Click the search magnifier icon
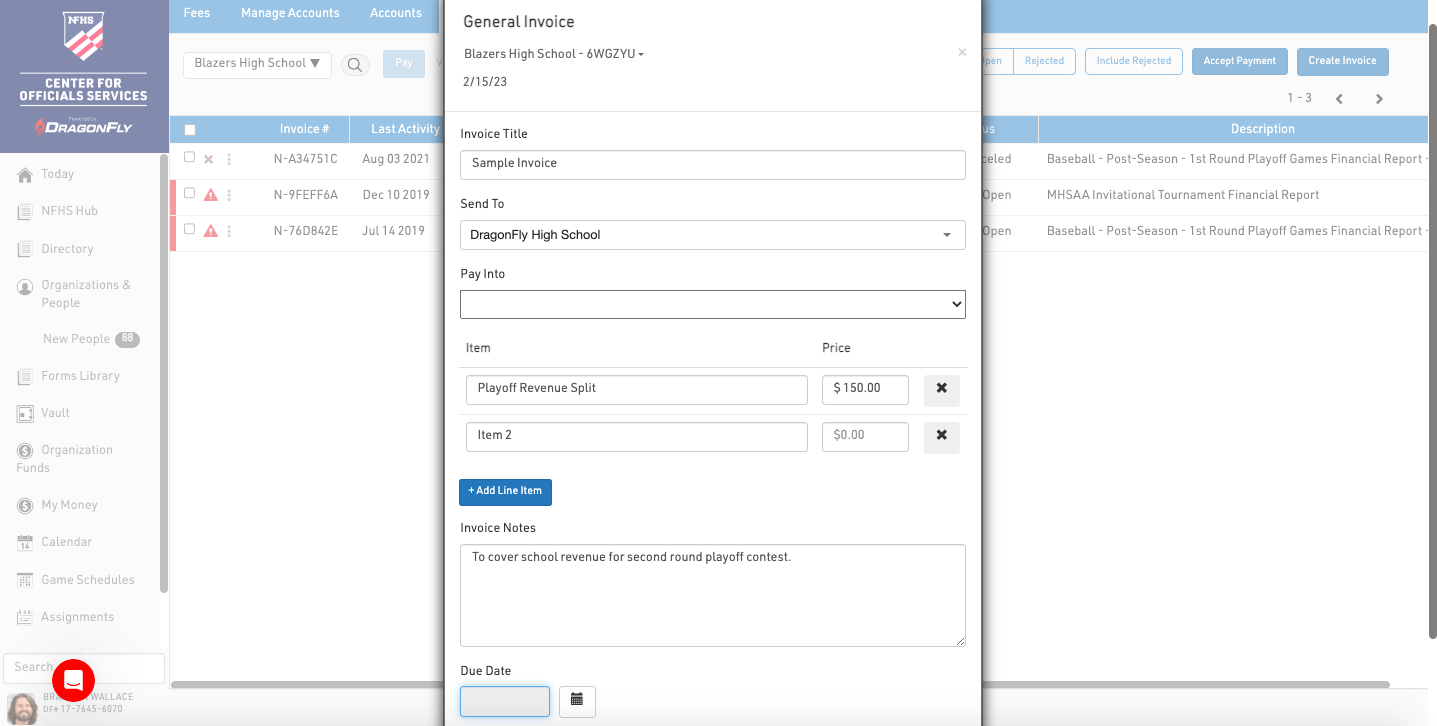Image resolution: width=1437 pixels, height=726 pixels. pos(354,65)
